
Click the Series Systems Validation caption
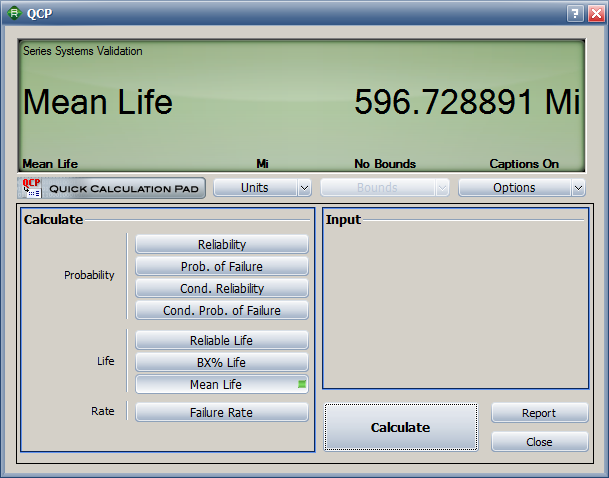pyautogui.click(x=83, y=51)
